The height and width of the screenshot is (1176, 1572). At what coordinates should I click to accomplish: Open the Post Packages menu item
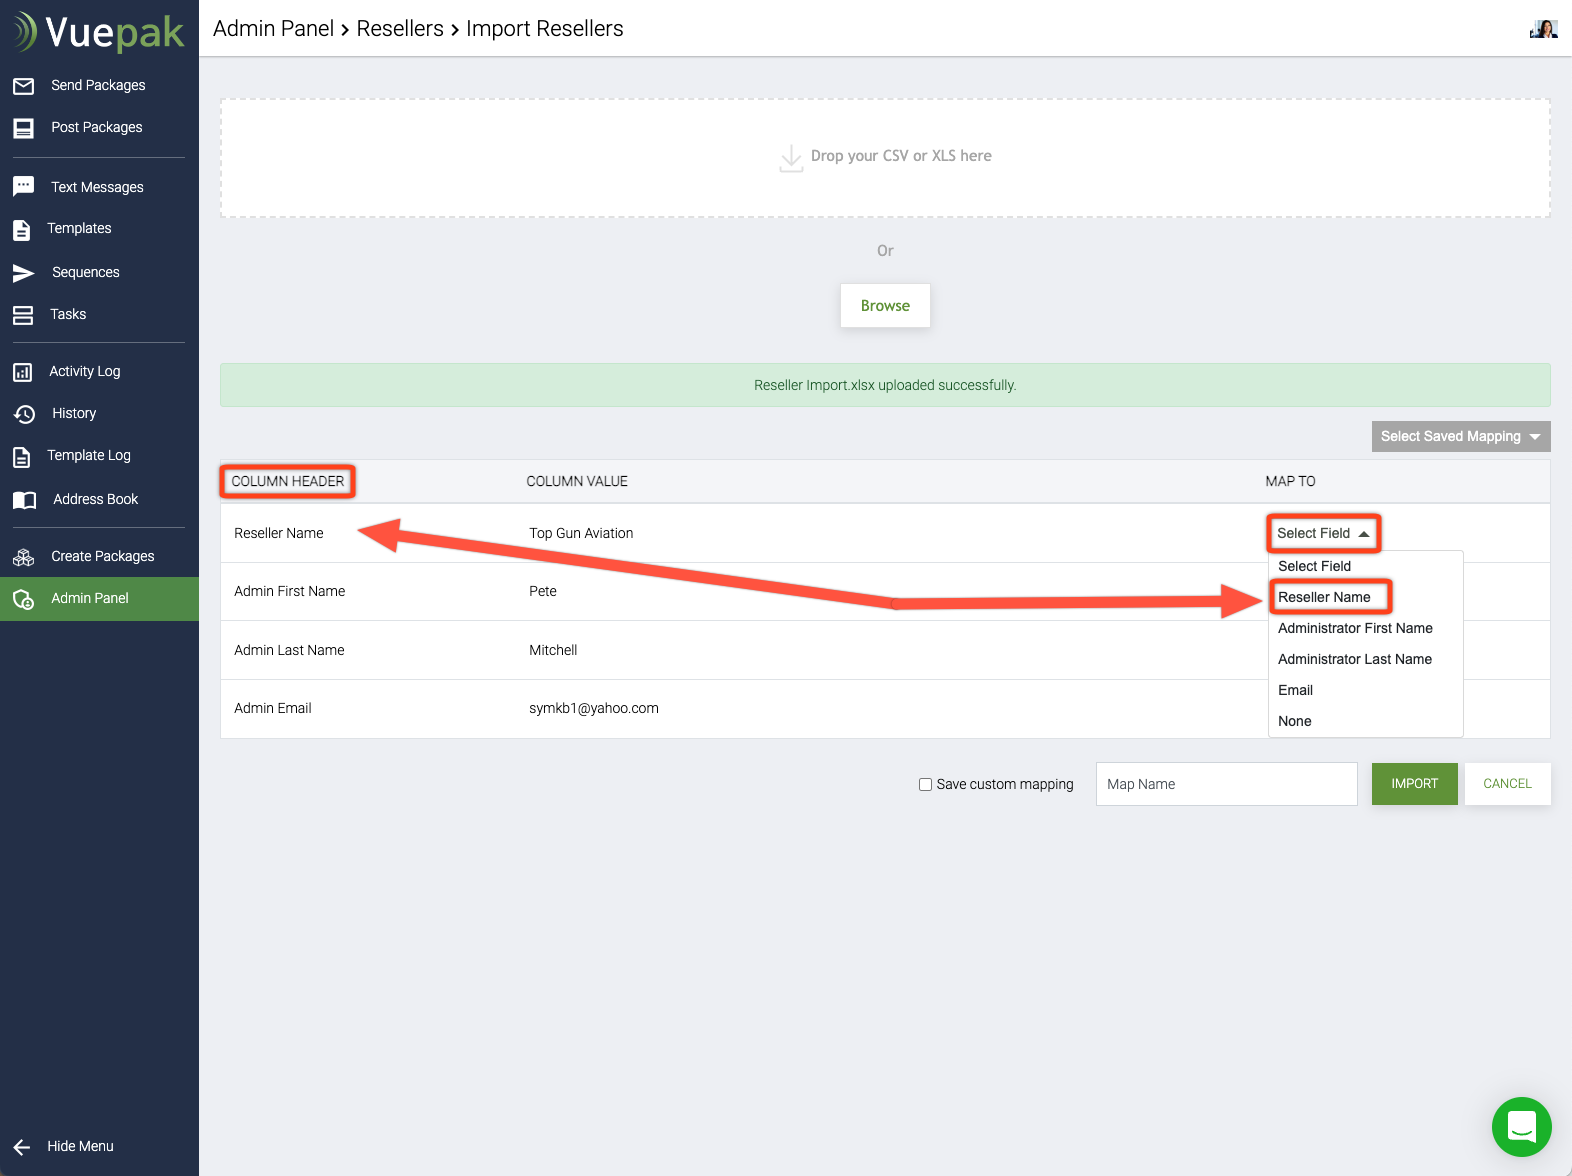click(99, 128)
